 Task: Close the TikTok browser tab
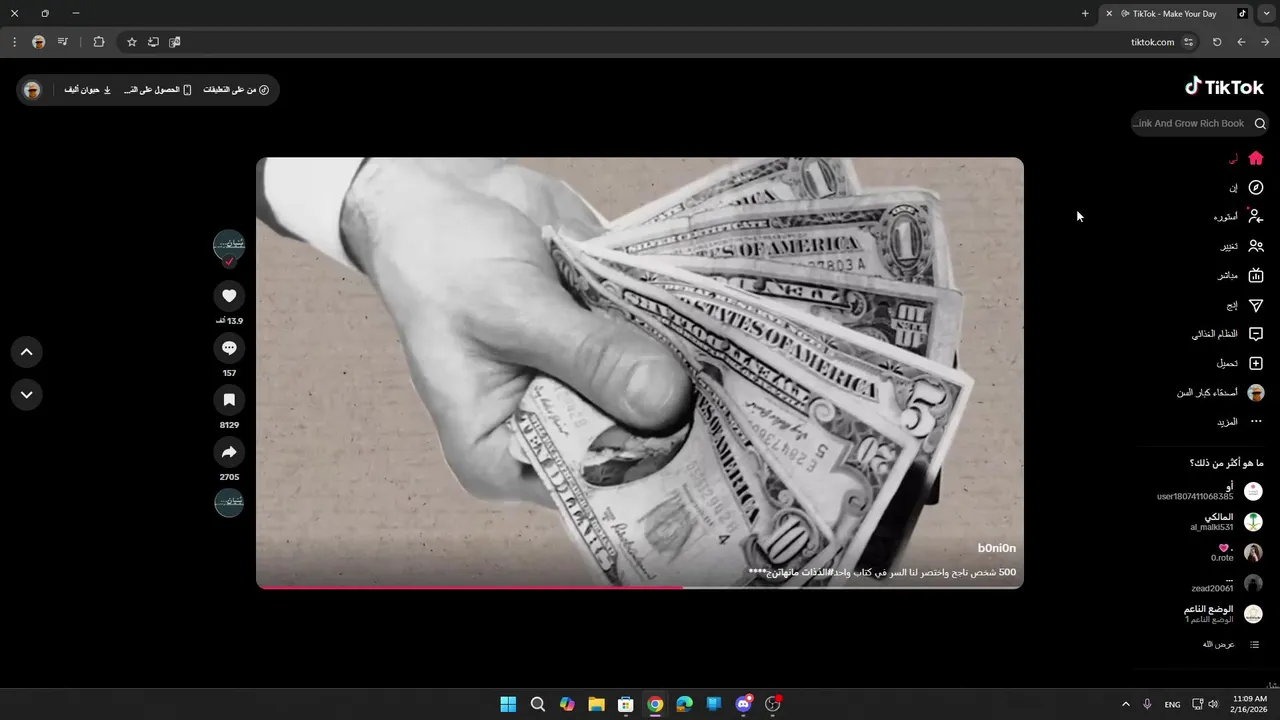coord(1109,14)
